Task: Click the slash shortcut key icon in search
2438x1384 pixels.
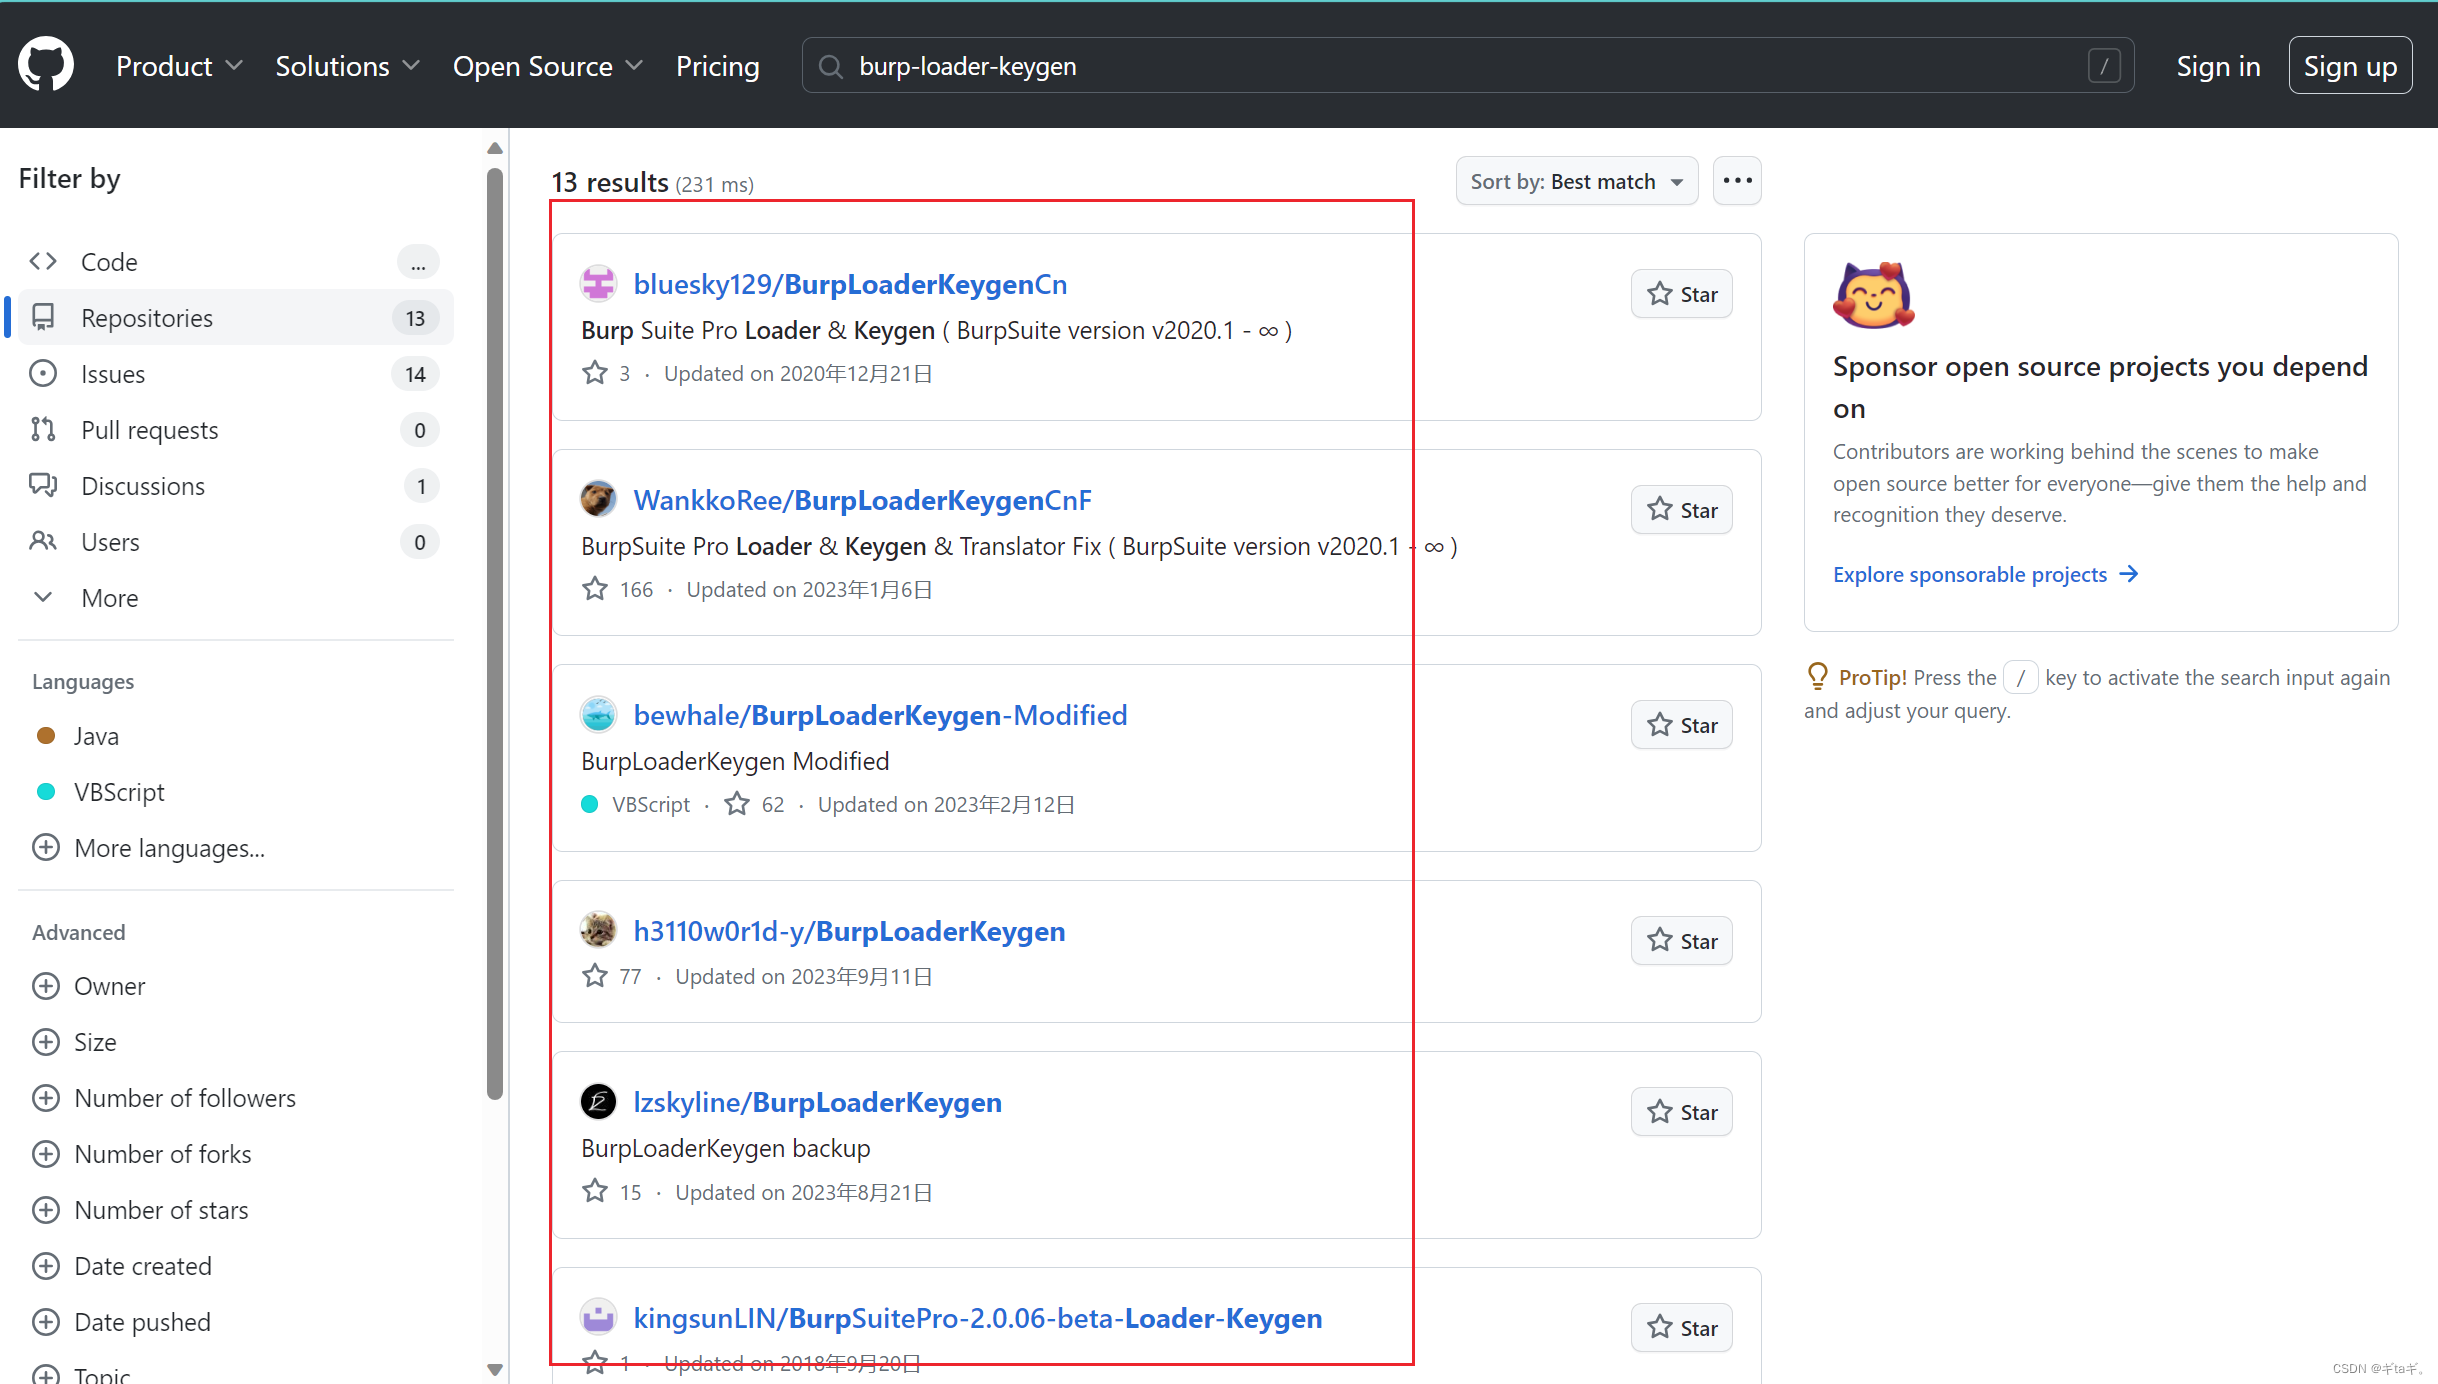Action: click(2104, 66)
